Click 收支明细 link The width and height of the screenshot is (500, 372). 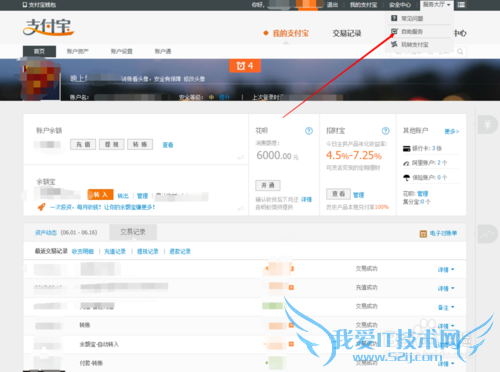click(x=83, y=251)
